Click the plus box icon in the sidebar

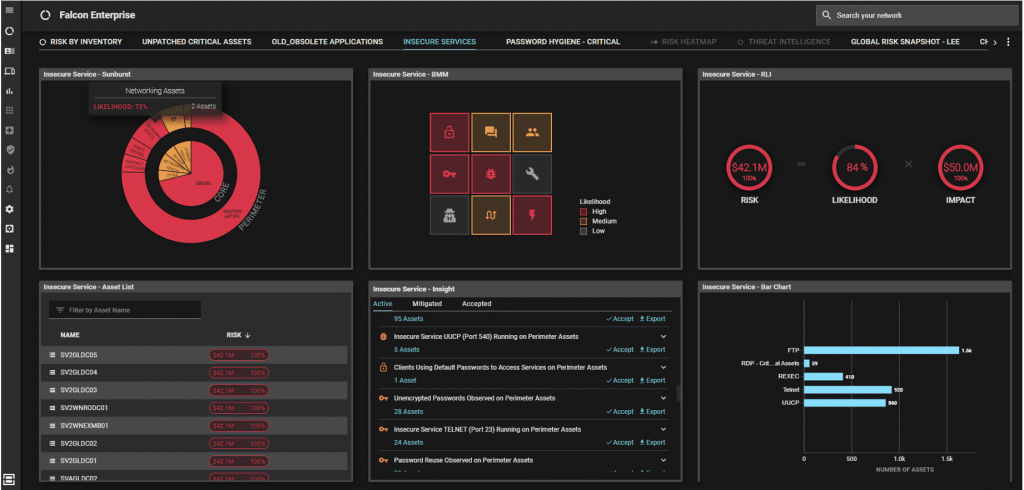[9, 130]
